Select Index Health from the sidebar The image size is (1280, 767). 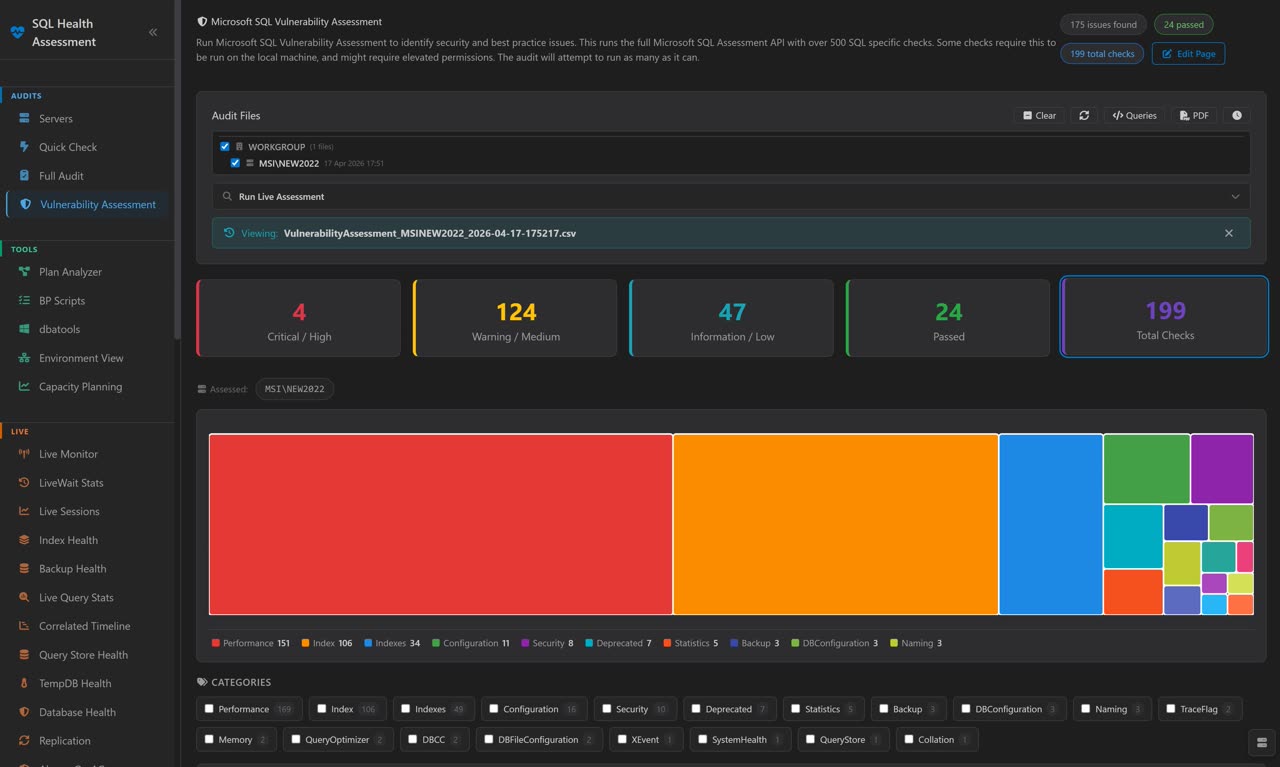coord(66,540)
